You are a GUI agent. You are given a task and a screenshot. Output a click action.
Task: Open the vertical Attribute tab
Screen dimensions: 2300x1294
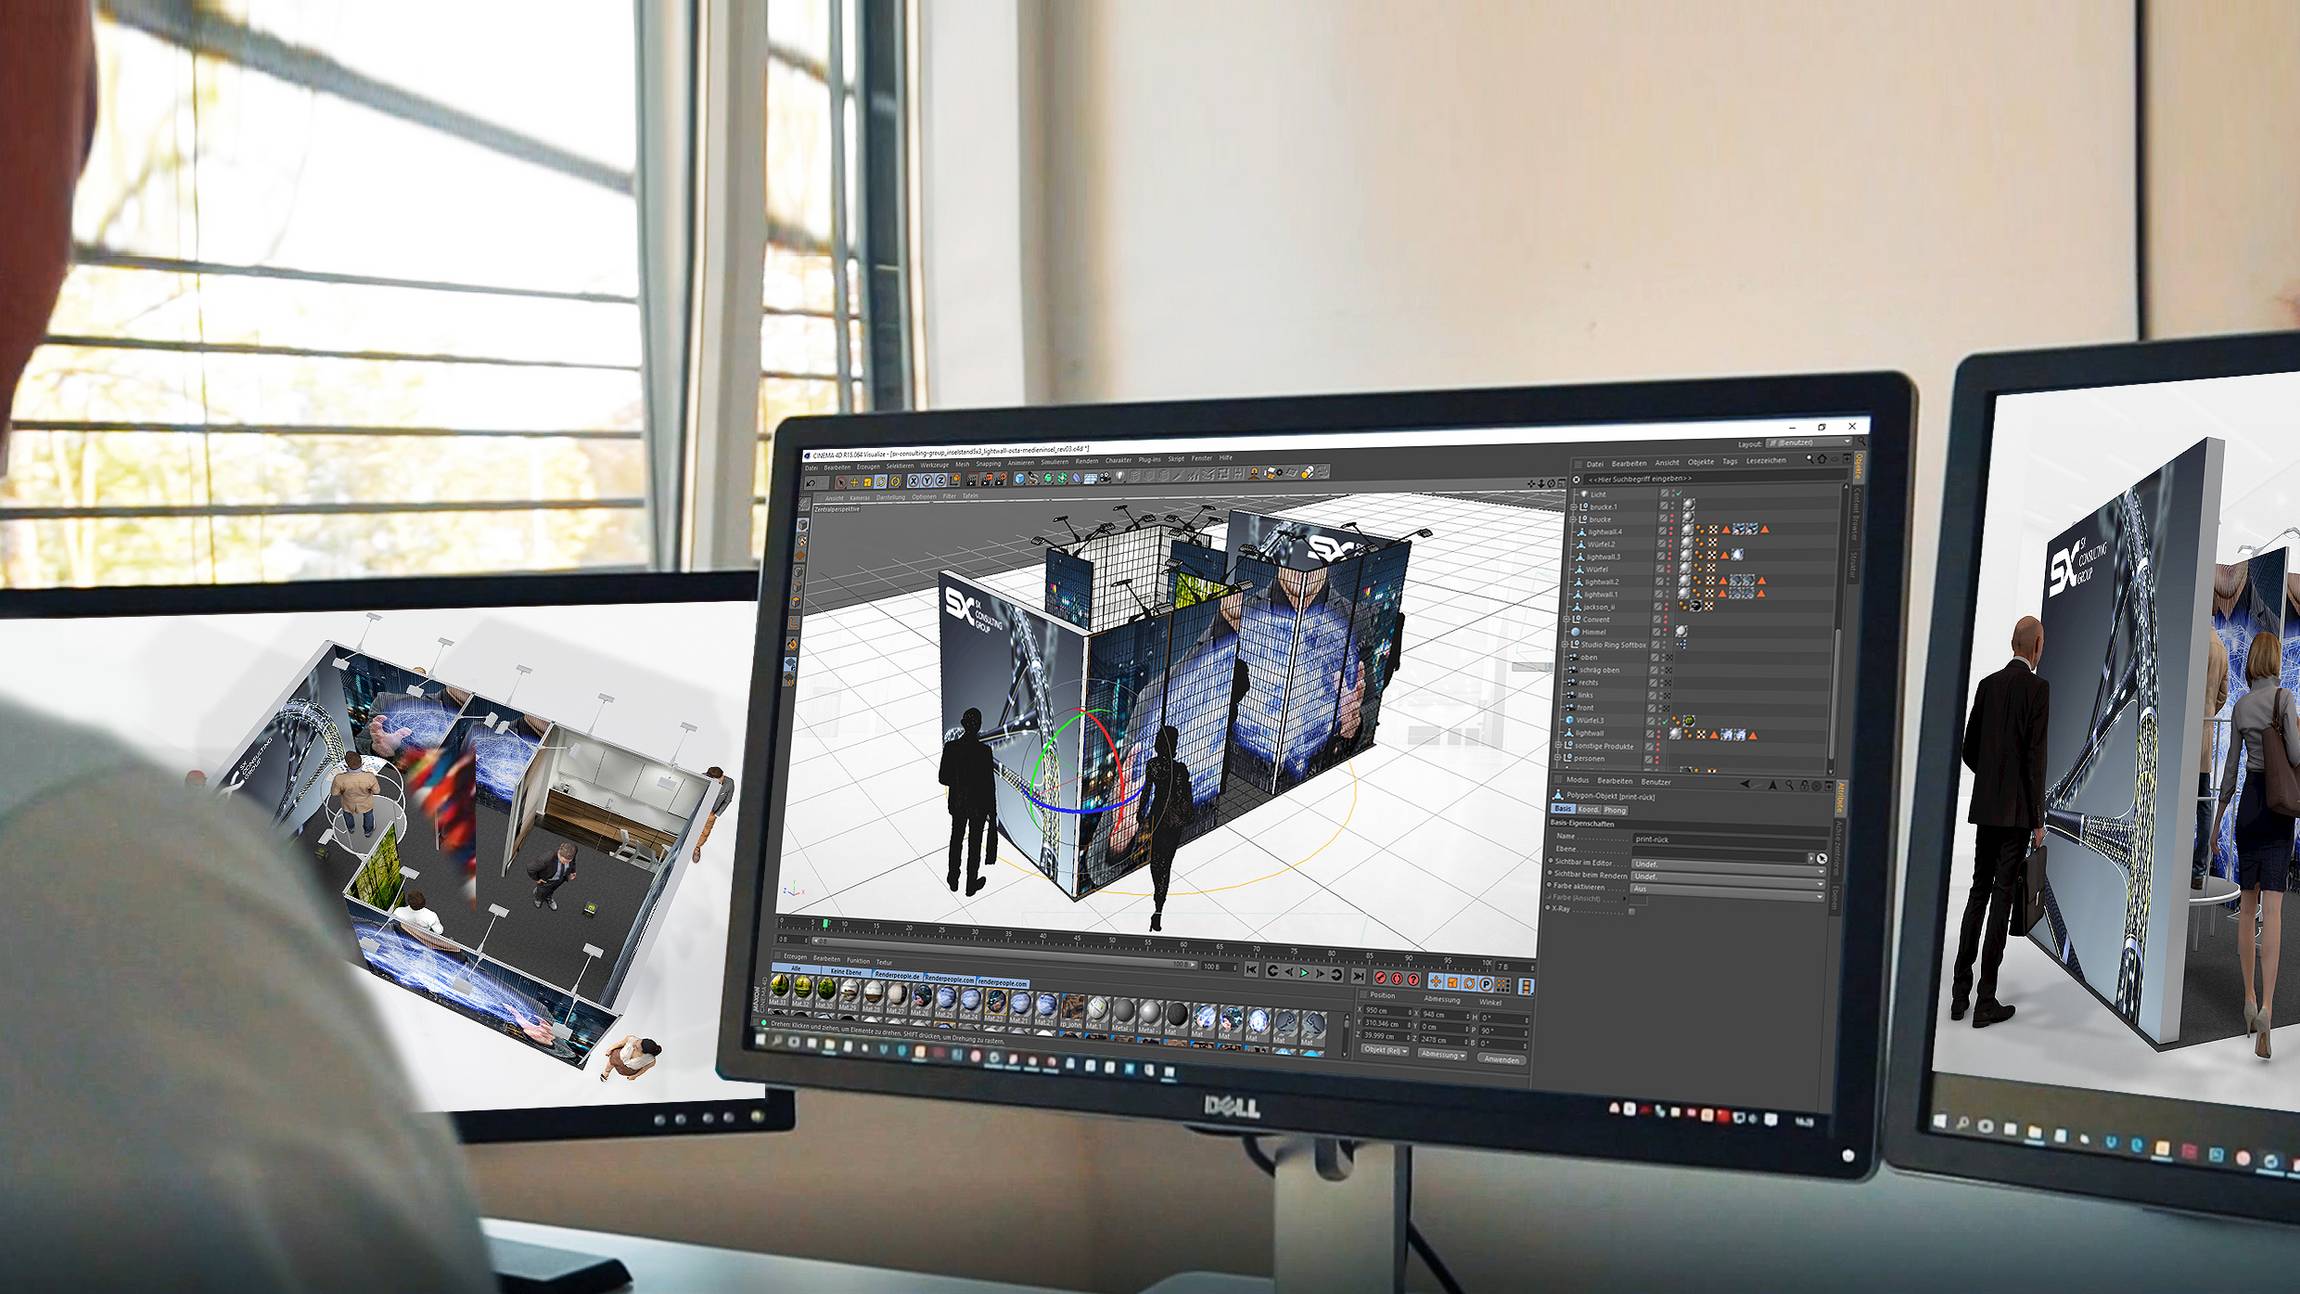click(1841, 798)
